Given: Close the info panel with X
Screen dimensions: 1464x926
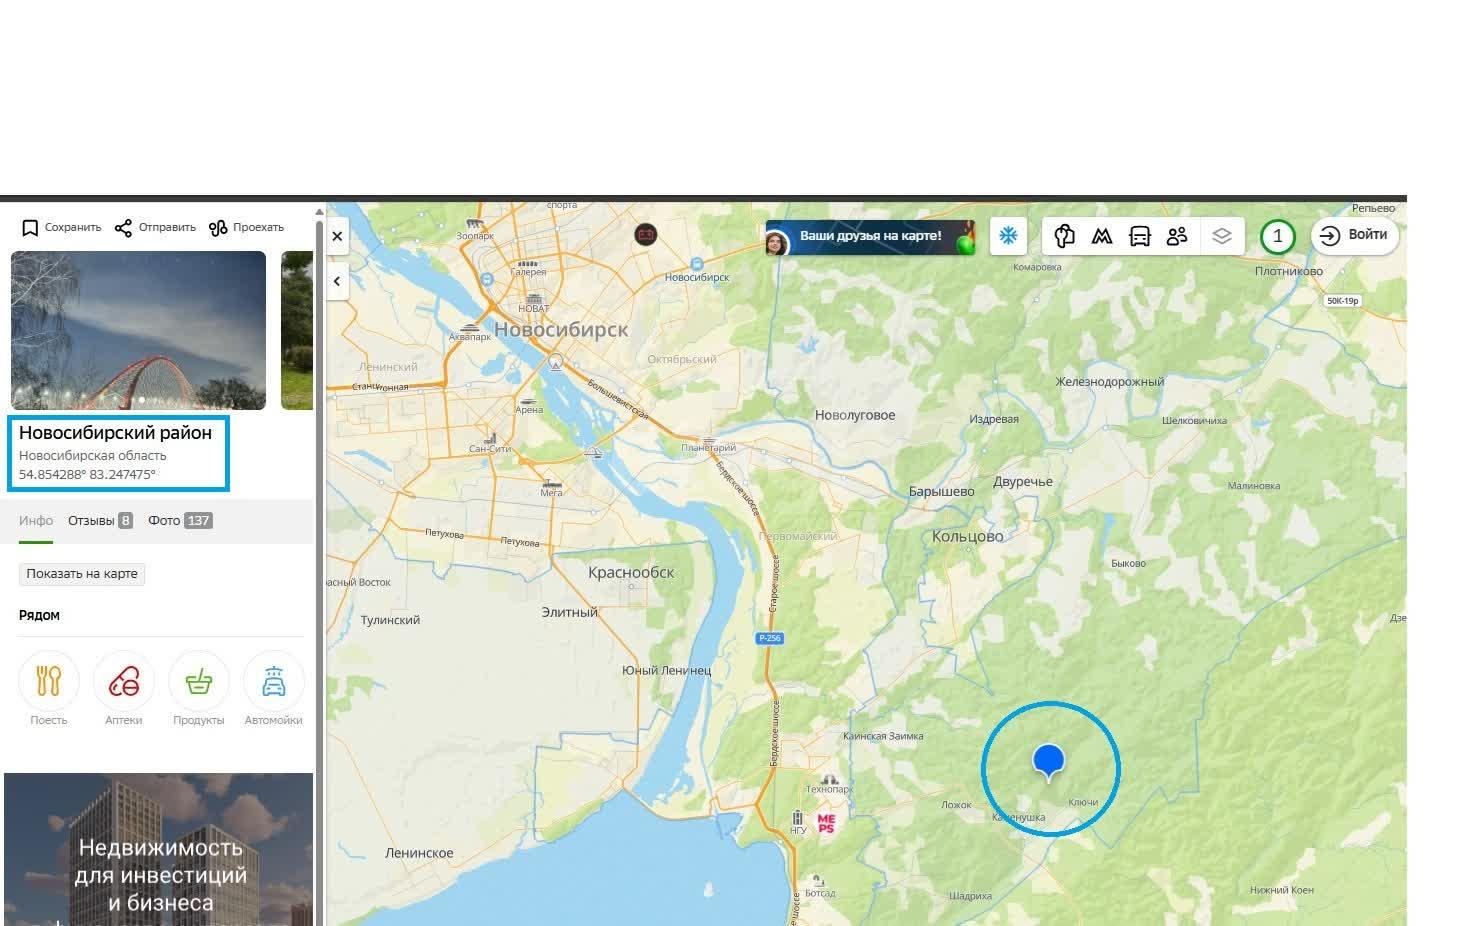Looking at the screenshot, I should [x=337, y=237].
